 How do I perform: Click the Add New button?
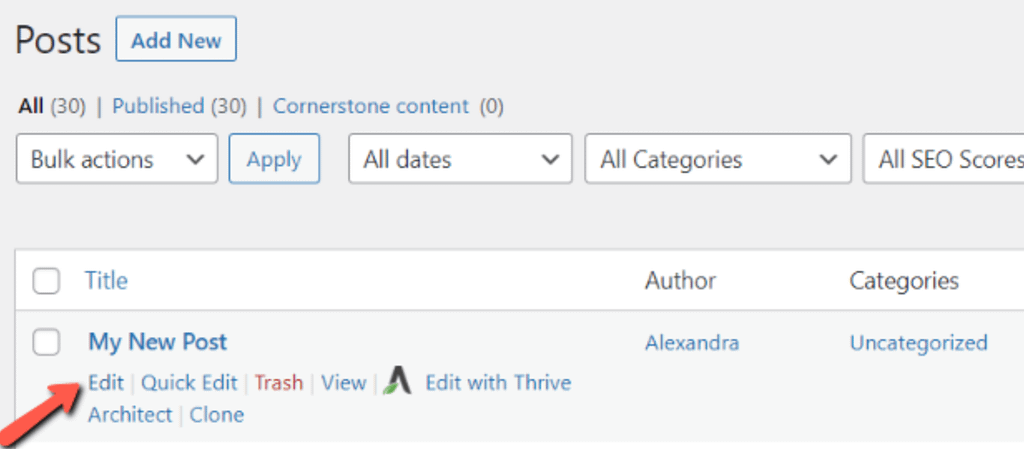(176, 40)
